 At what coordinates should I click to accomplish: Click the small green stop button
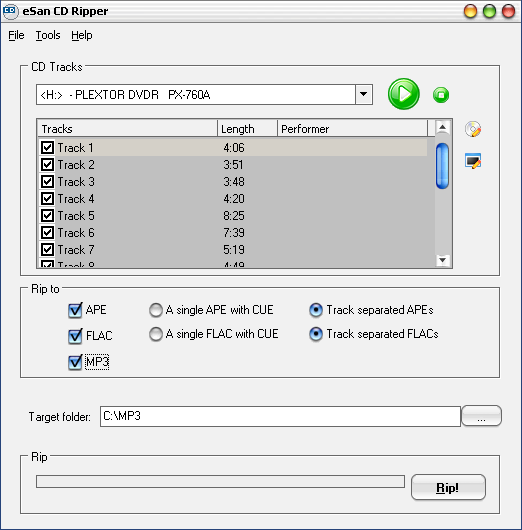[x=441, y=95]
